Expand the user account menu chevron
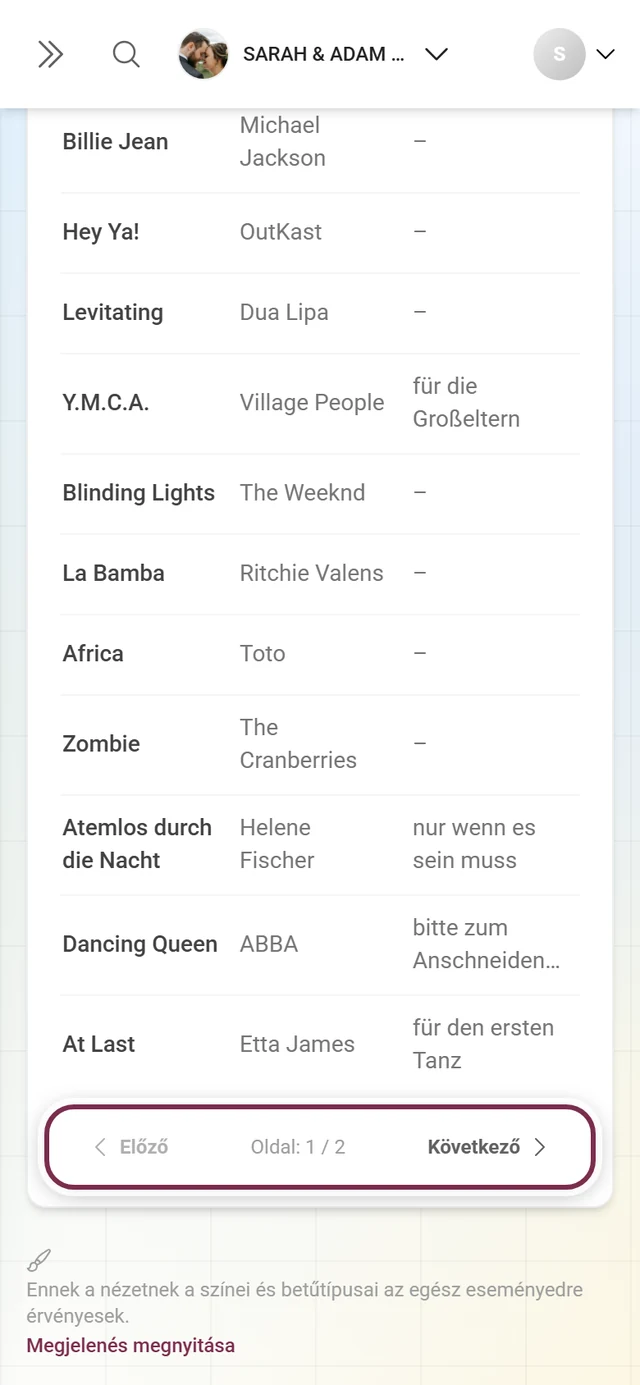640x1385 pixels. point(605,54)
